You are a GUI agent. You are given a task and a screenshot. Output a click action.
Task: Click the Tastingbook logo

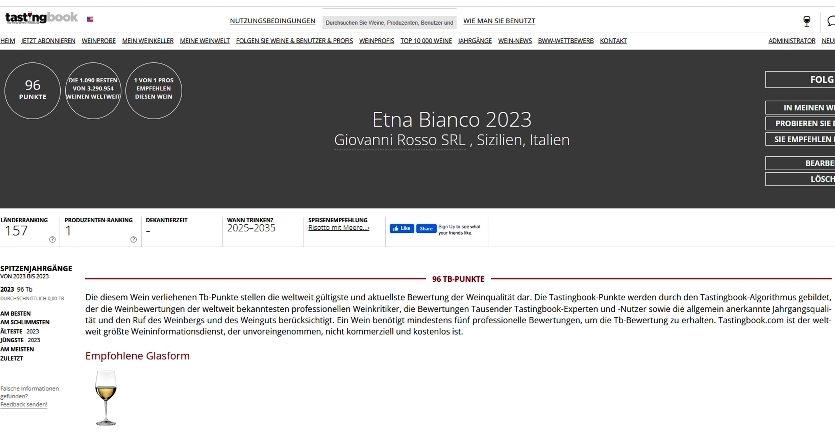pos(41,18)
